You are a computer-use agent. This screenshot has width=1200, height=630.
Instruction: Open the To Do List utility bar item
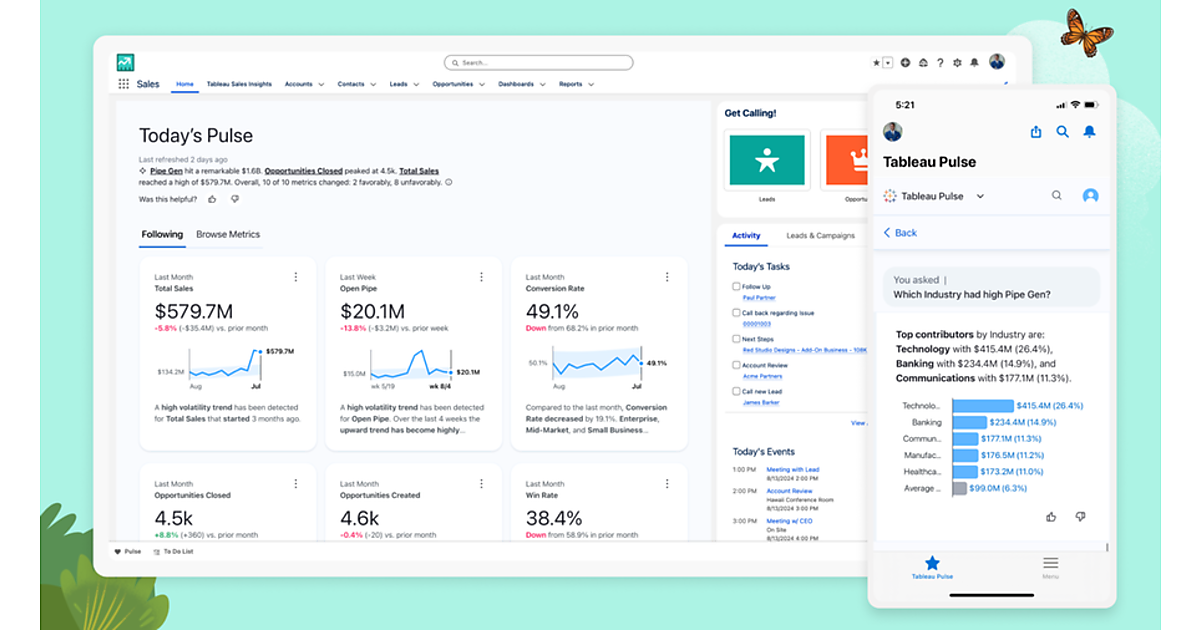[173, 551]
